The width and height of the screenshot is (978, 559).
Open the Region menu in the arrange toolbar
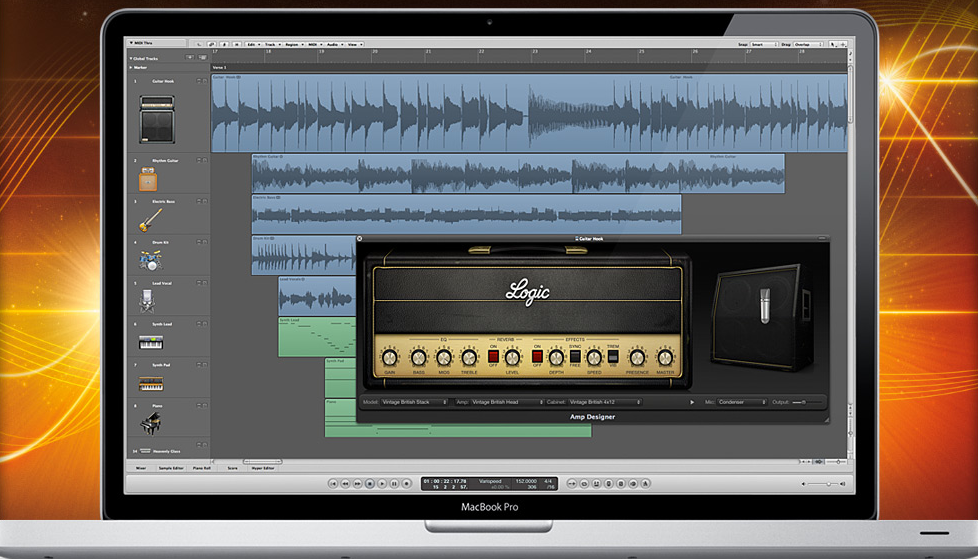click(293, 44)
